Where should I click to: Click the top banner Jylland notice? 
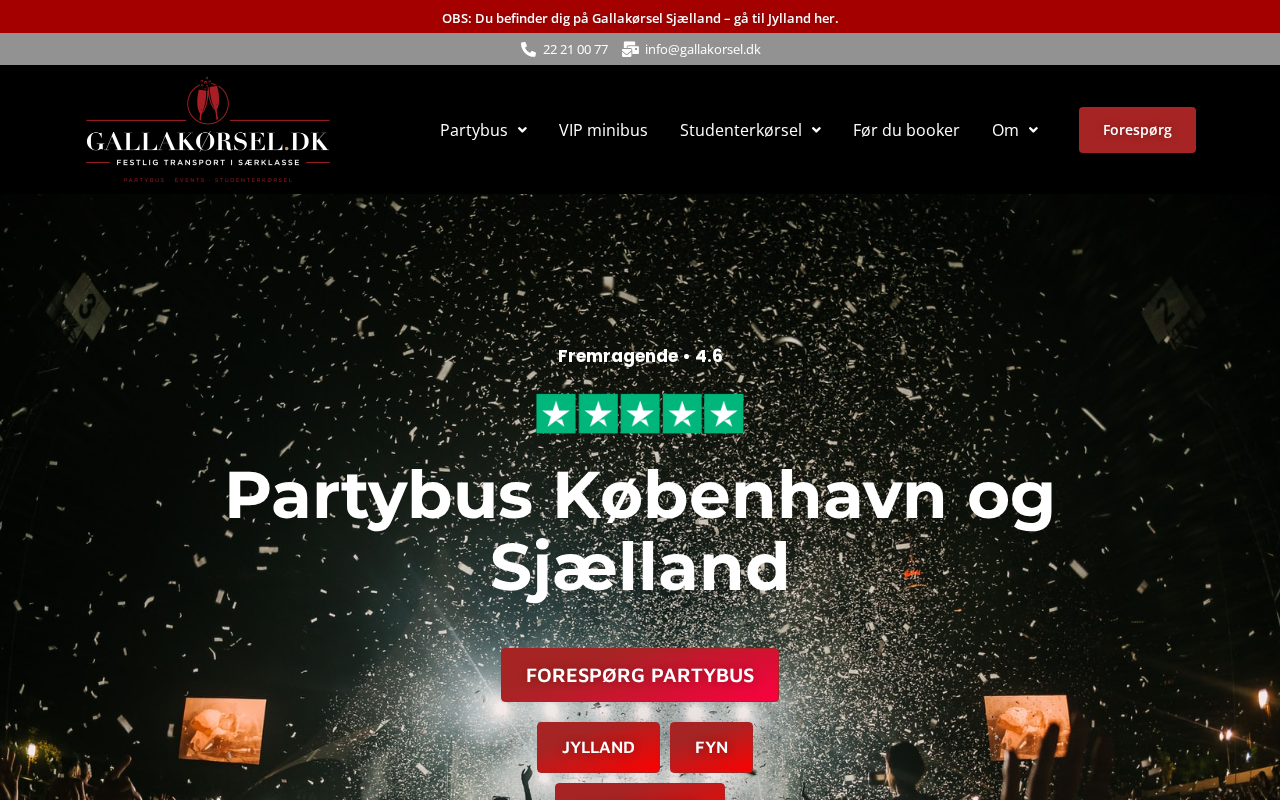tap(640, 18)
